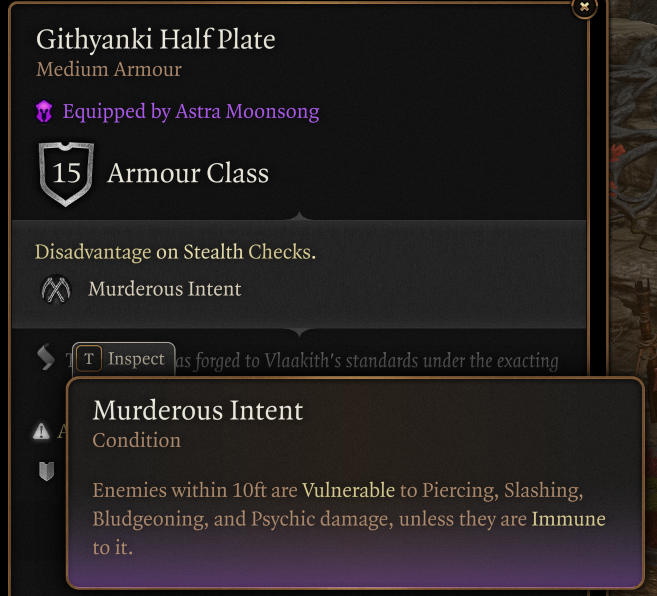Image resolution: width=657 pixels, height=596 pixels.
Task: Click the warning triangle icon
Action: point(41,431)
